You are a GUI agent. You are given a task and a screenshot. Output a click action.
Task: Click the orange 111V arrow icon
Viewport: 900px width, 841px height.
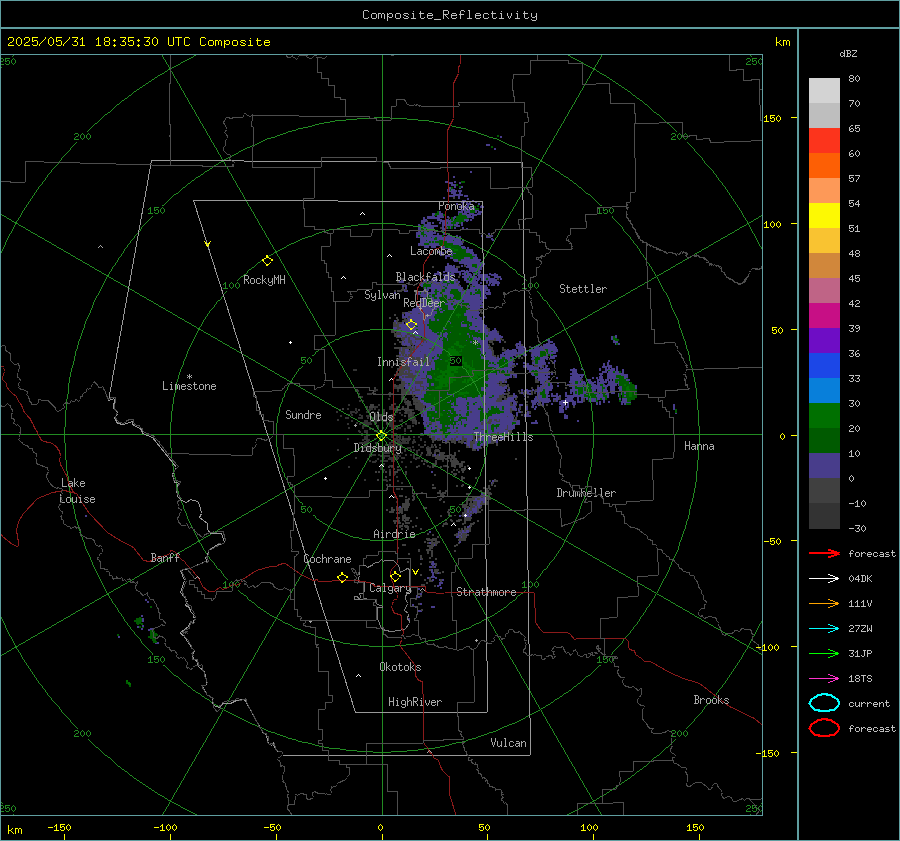point(824,603)
